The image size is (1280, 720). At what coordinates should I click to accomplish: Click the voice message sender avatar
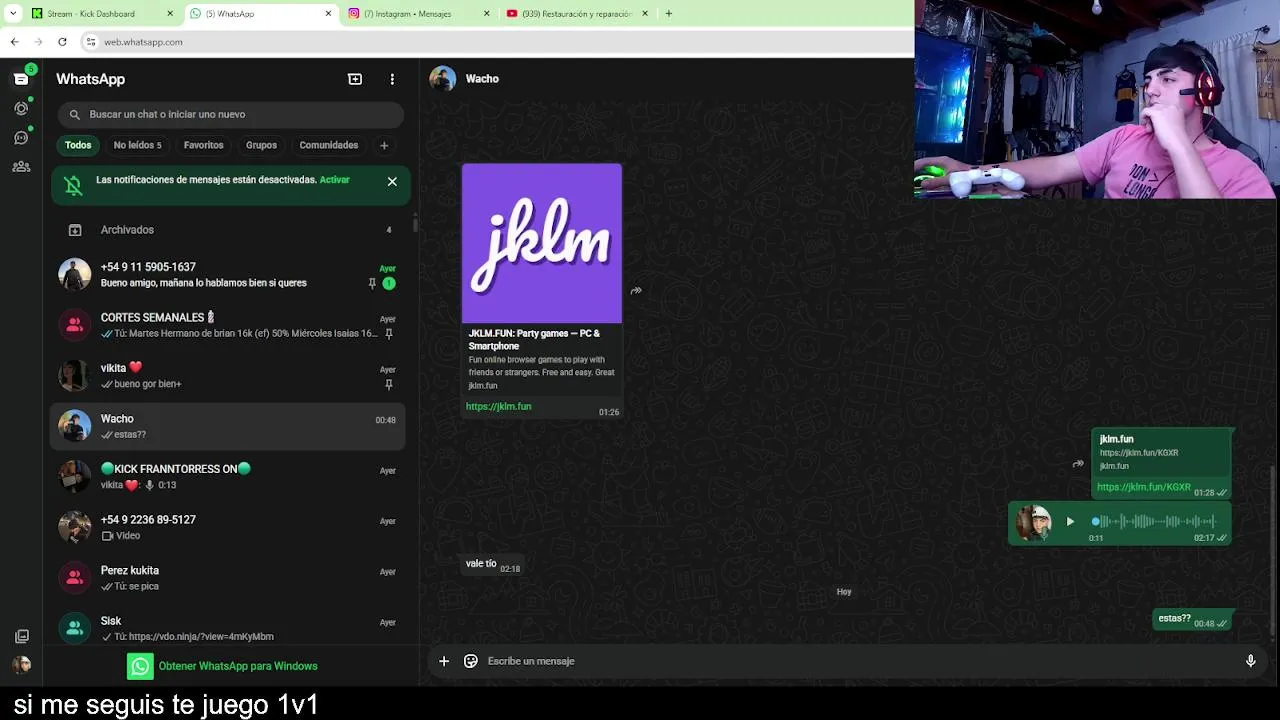[x=1033, y=523]
